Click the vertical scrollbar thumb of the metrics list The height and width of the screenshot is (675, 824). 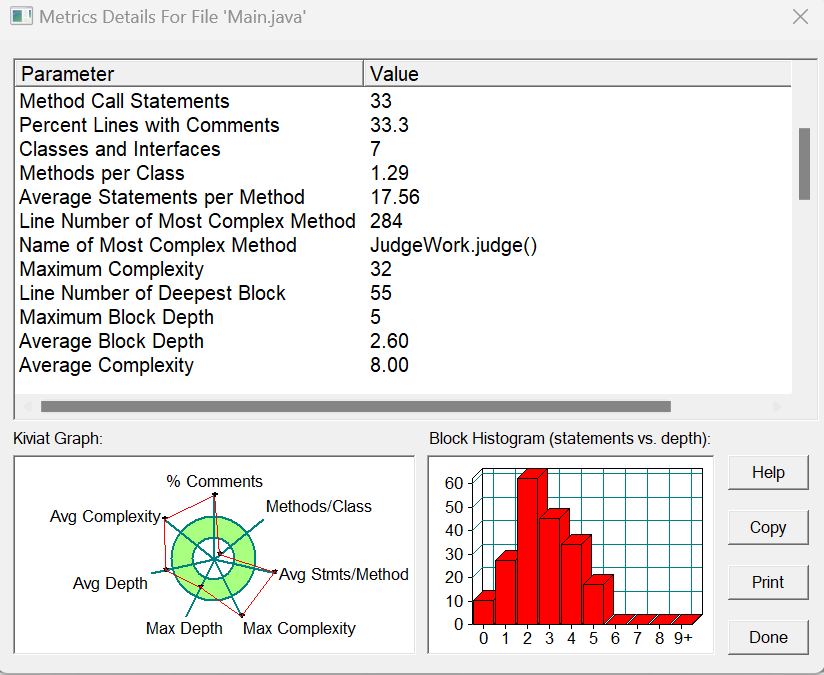tap(804, 163)
